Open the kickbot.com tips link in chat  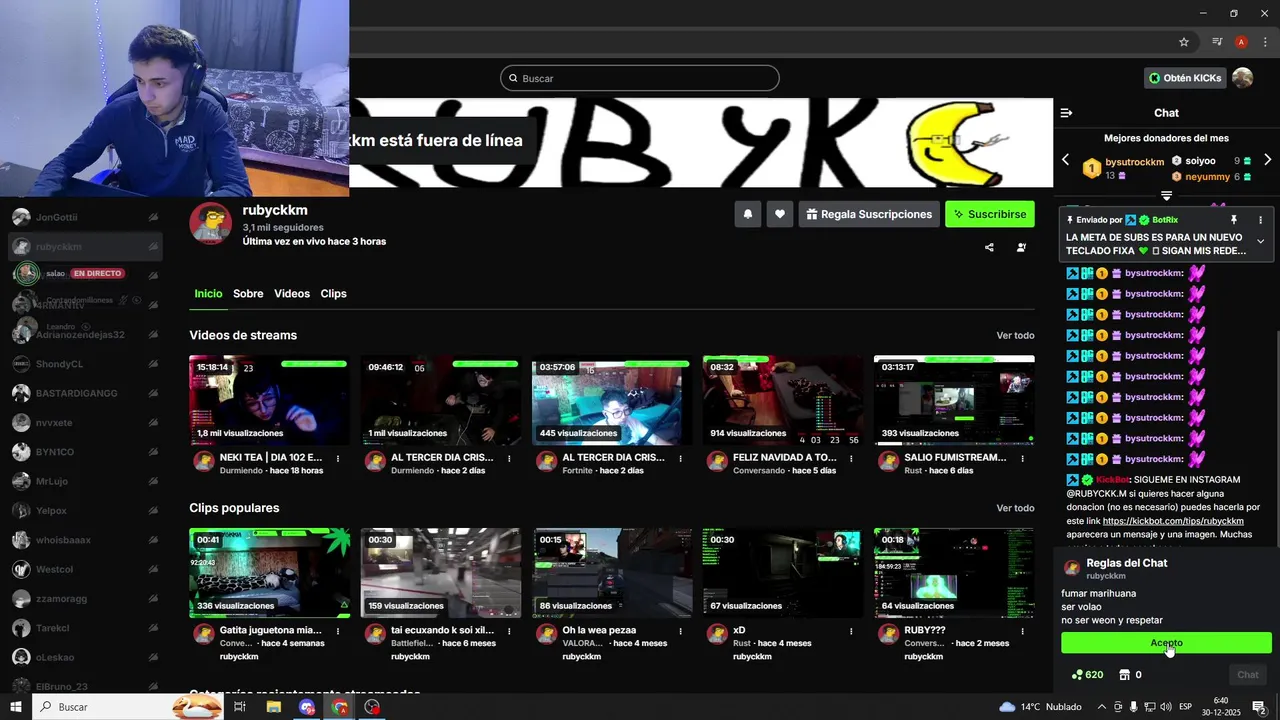1173,521
